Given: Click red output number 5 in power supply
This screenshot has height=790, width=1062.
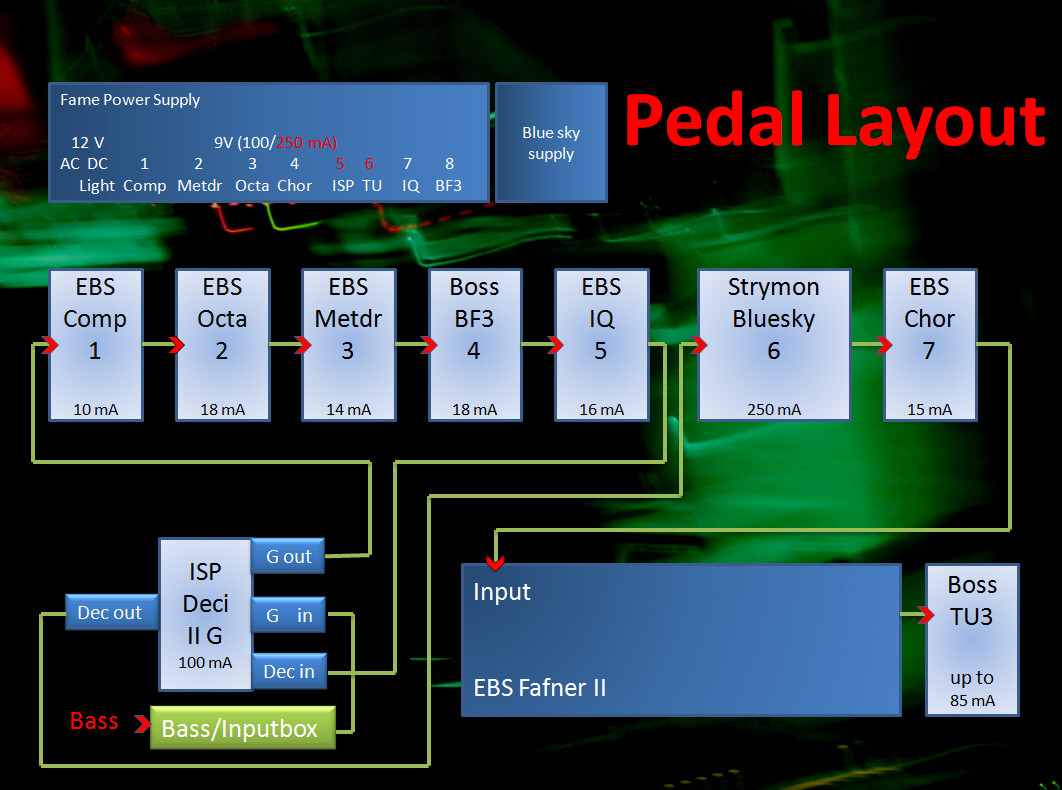Looking at the screenshot, I should [340, 164].
